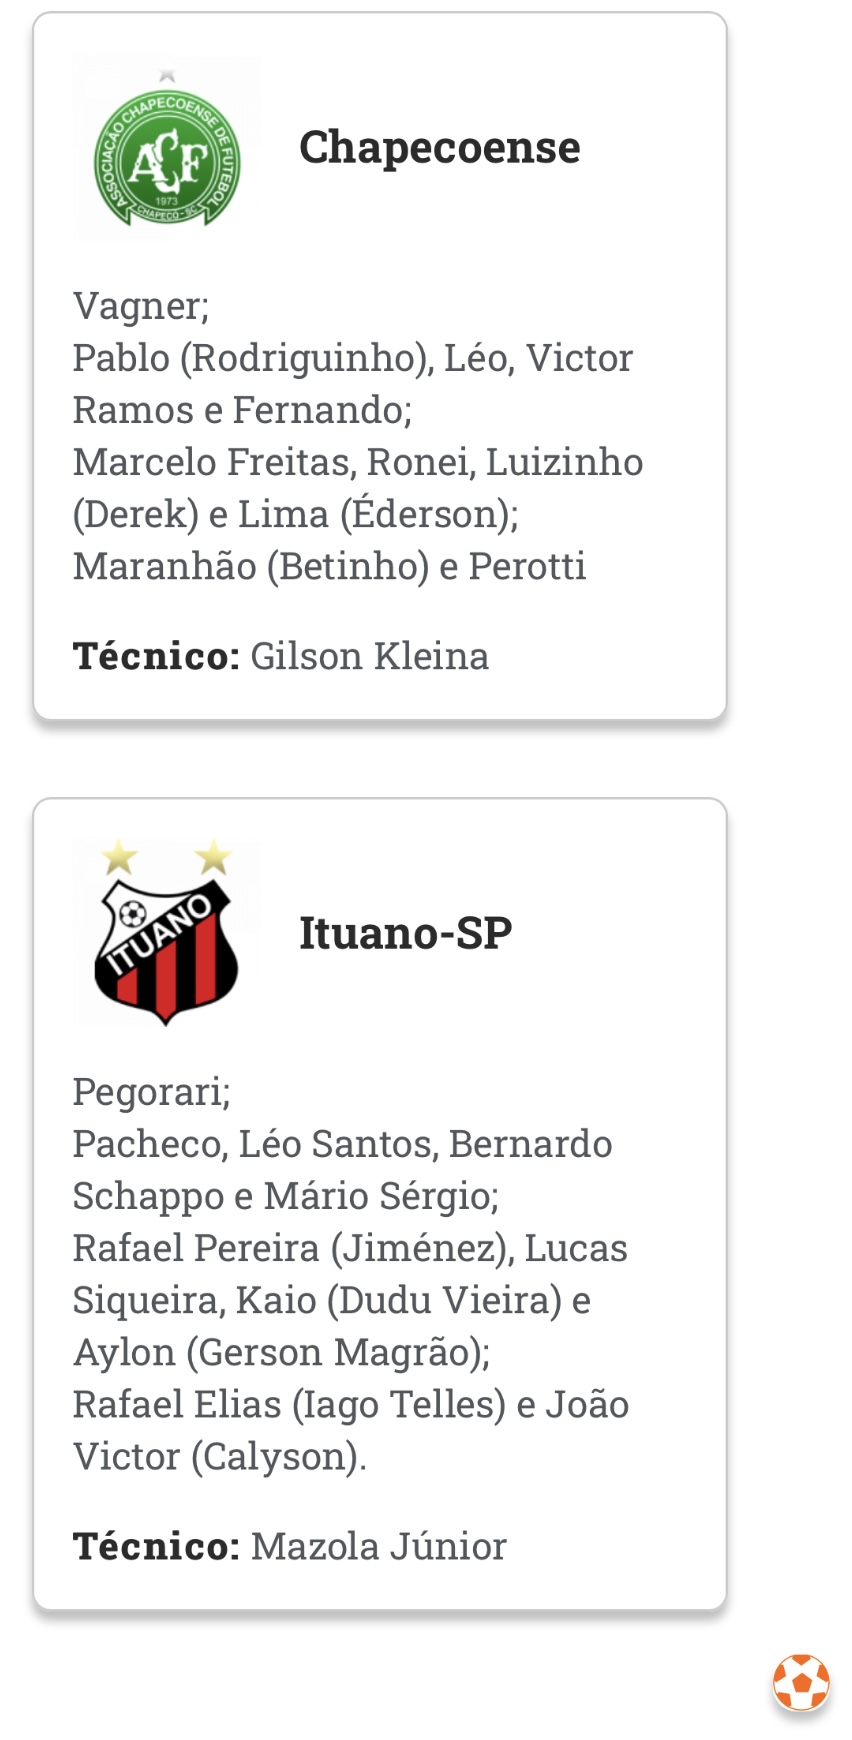Click the Aylon (Gerson Magrão) text

pyautogui.click(x=282, y=1353)
